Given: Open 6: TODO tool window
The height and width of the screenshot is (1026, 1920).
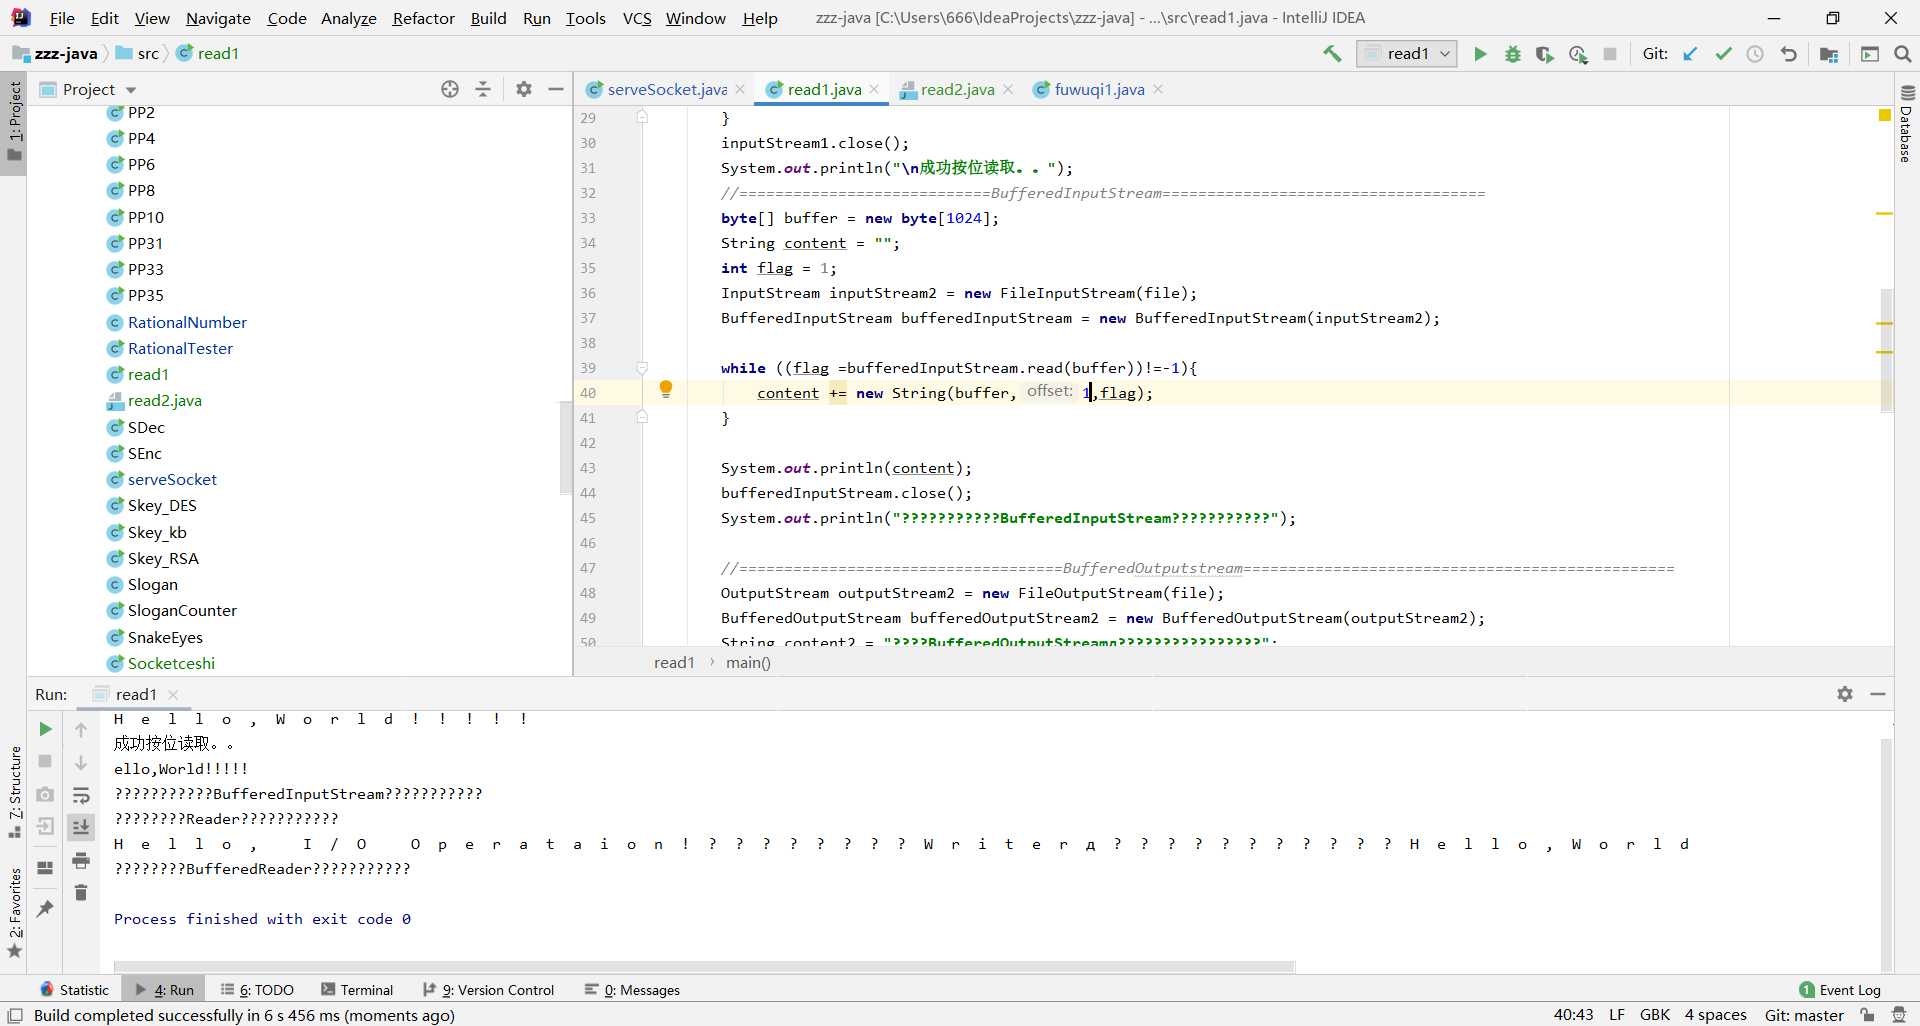Looking at the screenshot, I should (257, 990).
